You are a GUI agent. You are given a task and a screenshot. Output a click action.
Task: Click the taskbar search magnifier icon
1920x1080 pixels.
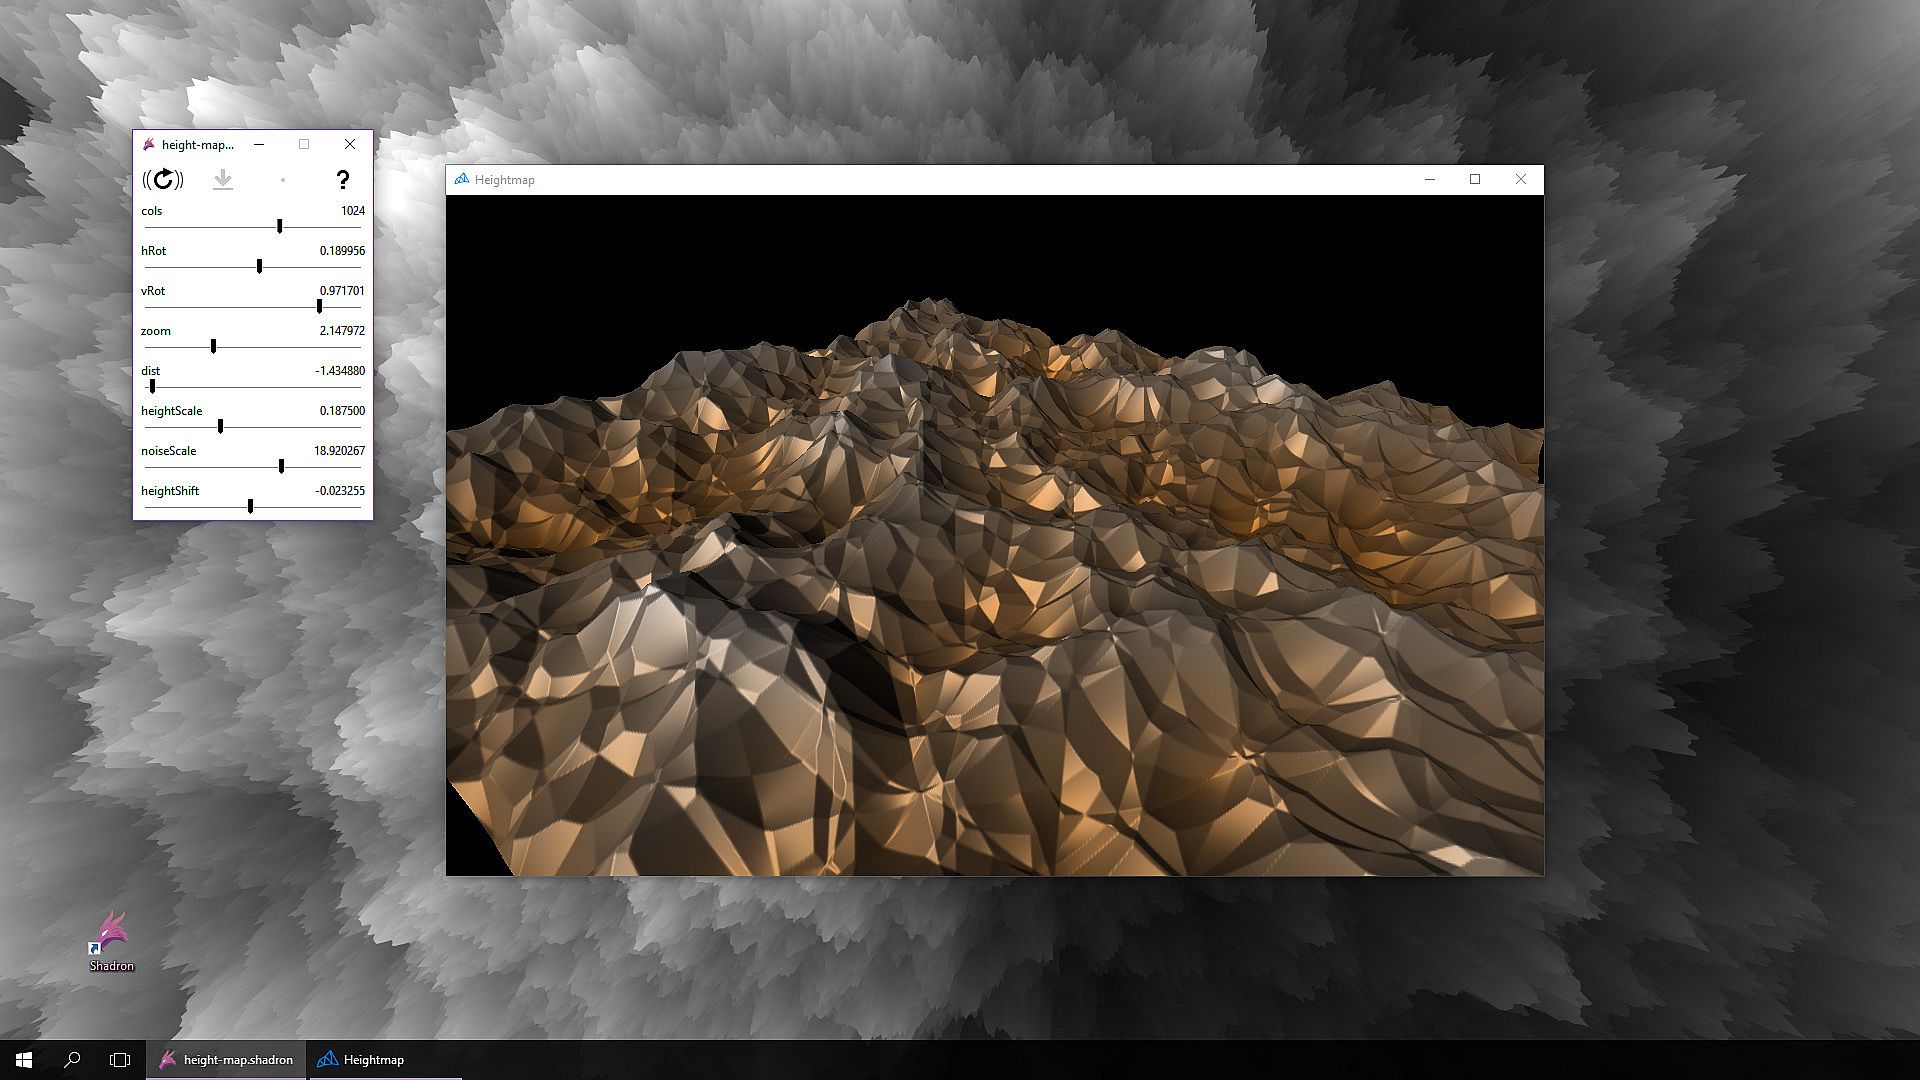(x=72, y=1060)
